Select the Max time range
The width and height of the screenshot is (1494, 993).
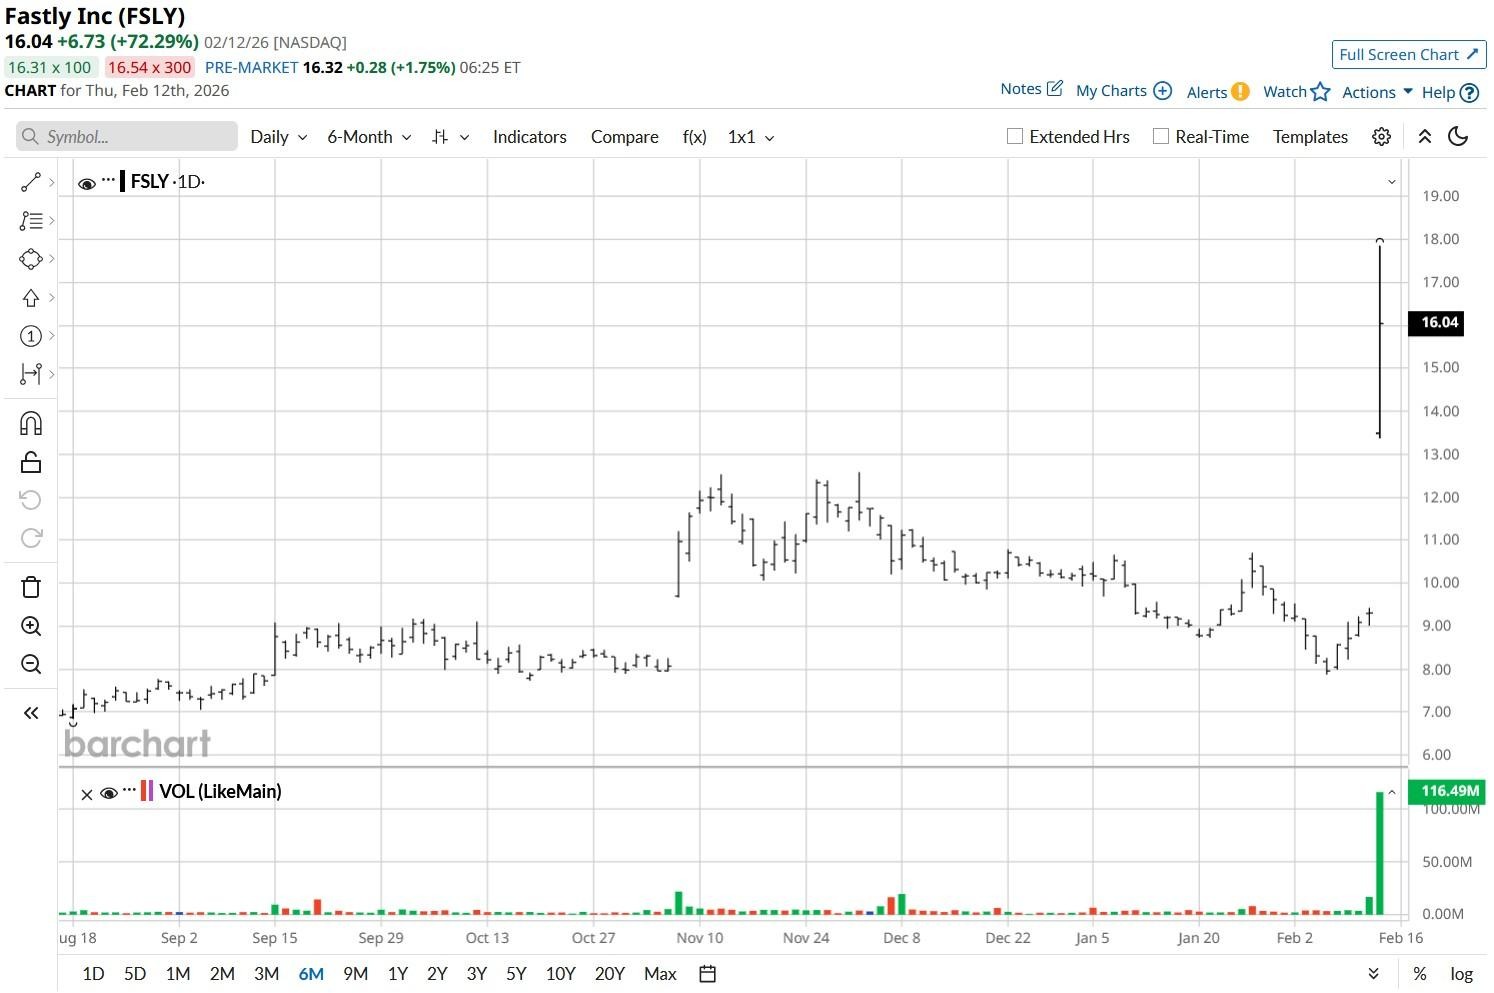[660, 974]
